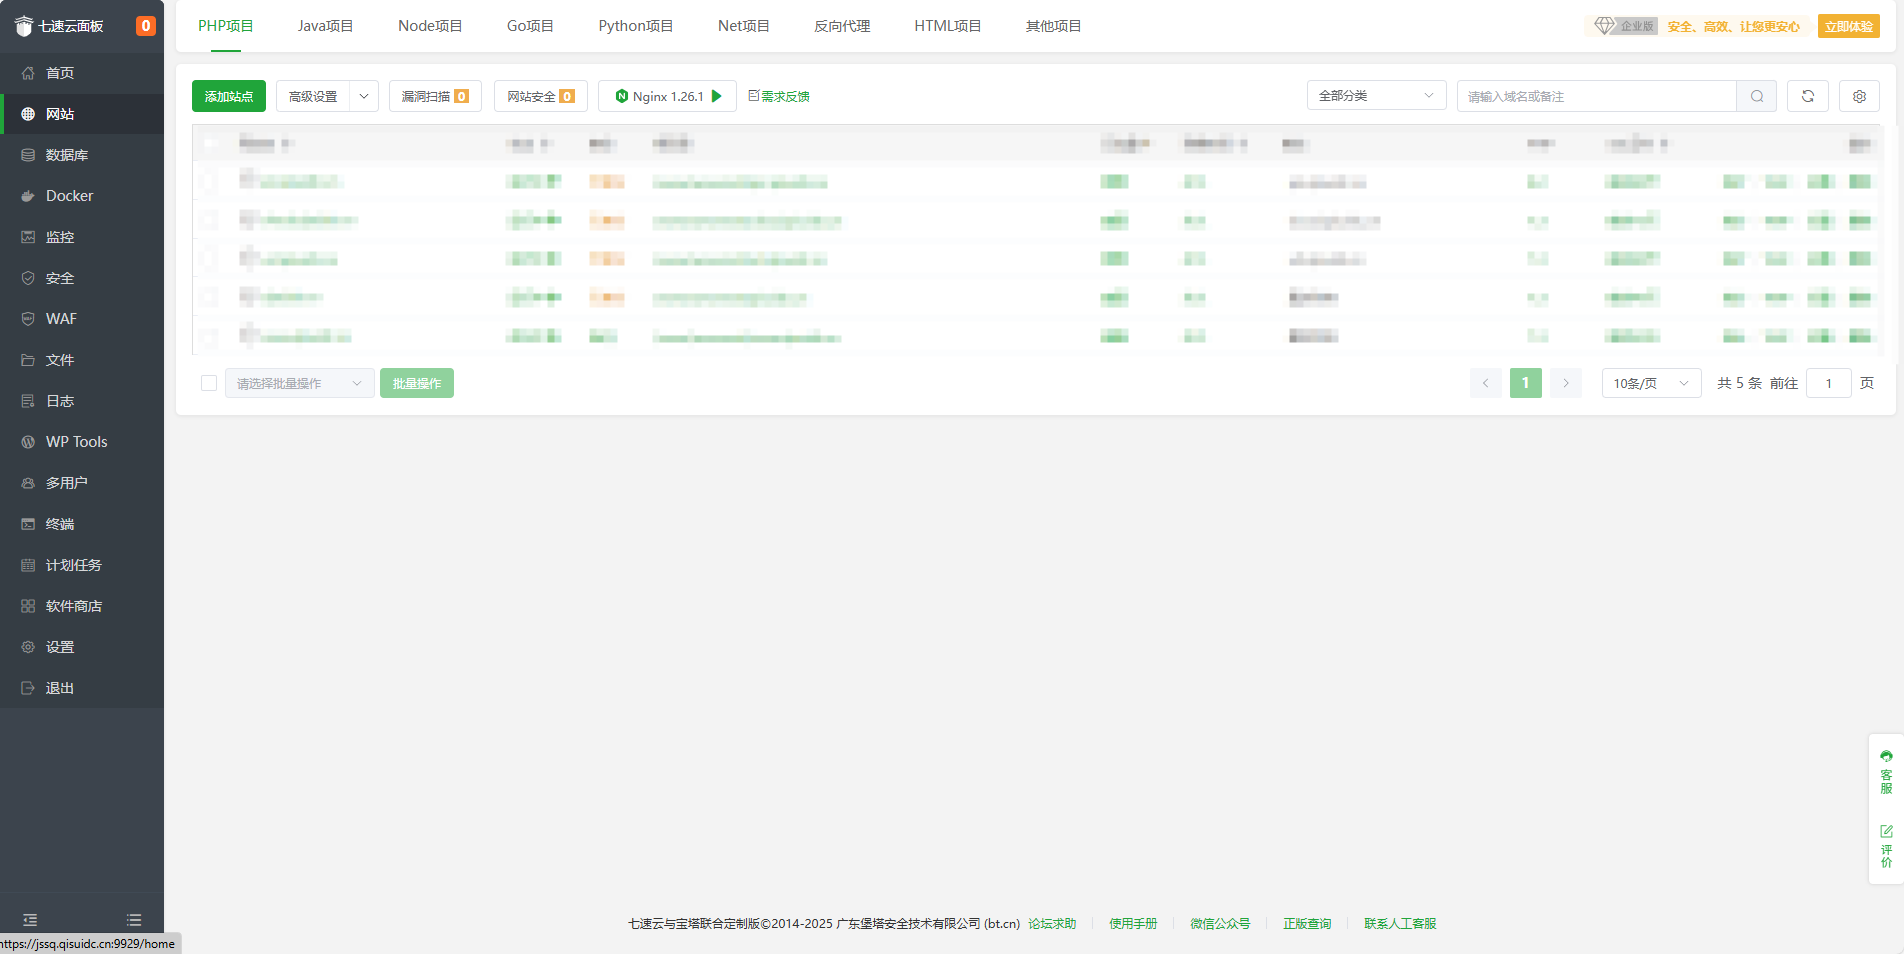The width and height of the screenshot is (1904, 954).
Task: Click the 添加站点 add site button
Action: 229,96
